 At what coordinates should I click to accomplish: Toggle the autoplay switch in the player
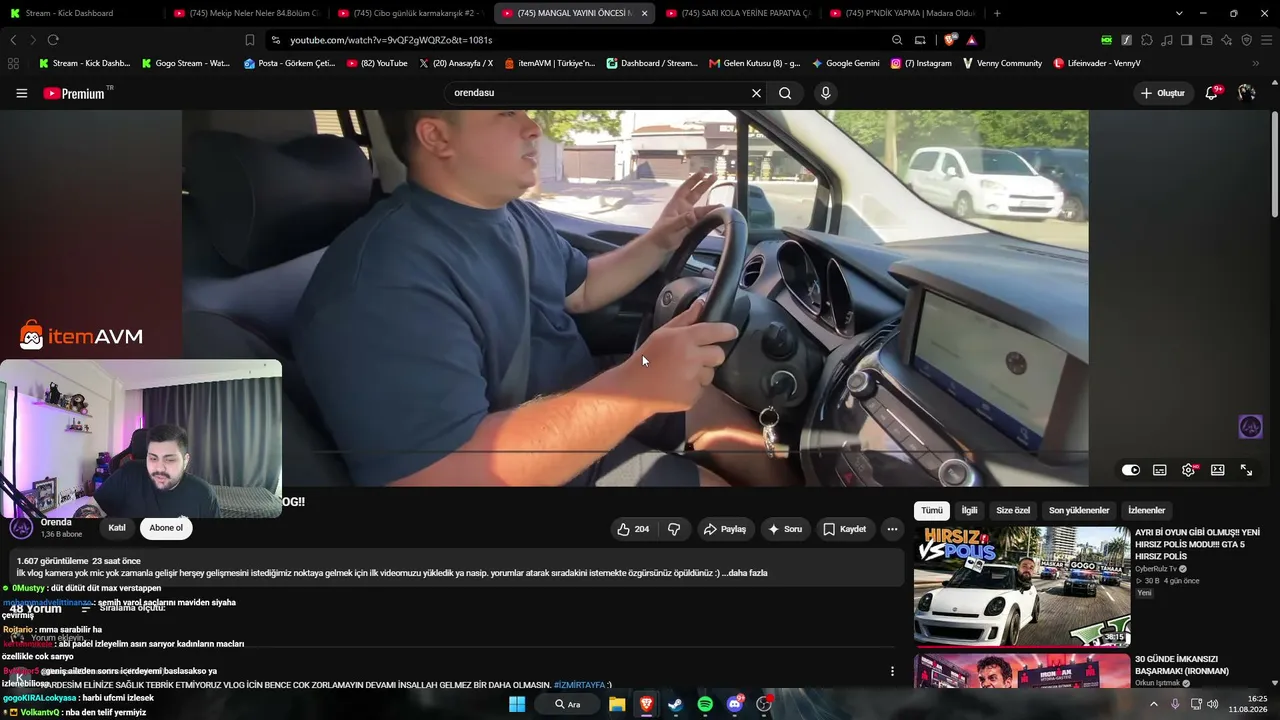pyautogui.click(x=1131, y=470)
